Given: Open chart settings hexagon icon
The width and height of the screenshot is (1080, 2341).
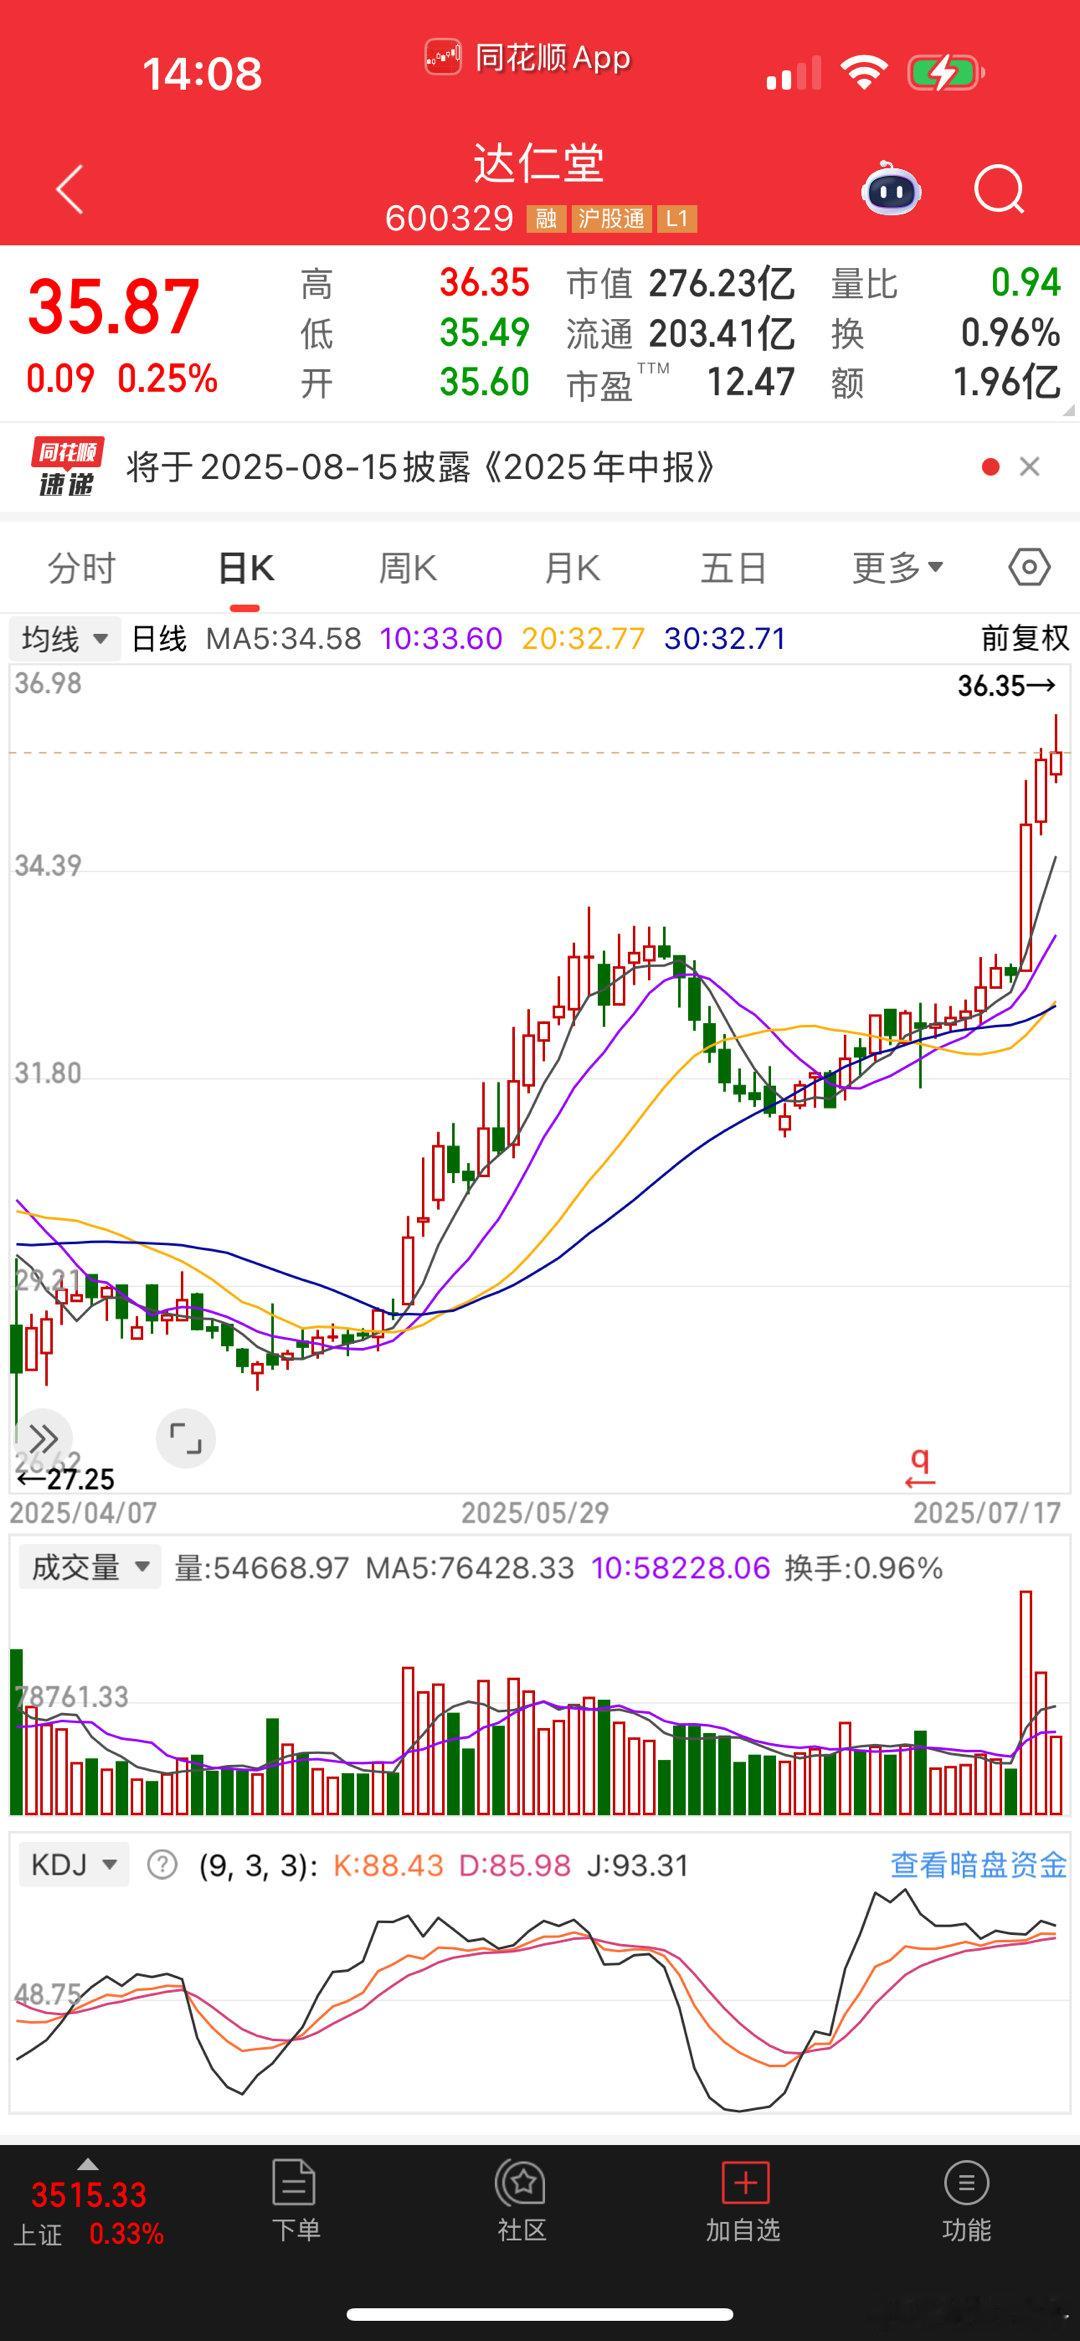Looking at the screenshot, I should coord(1029,567).
